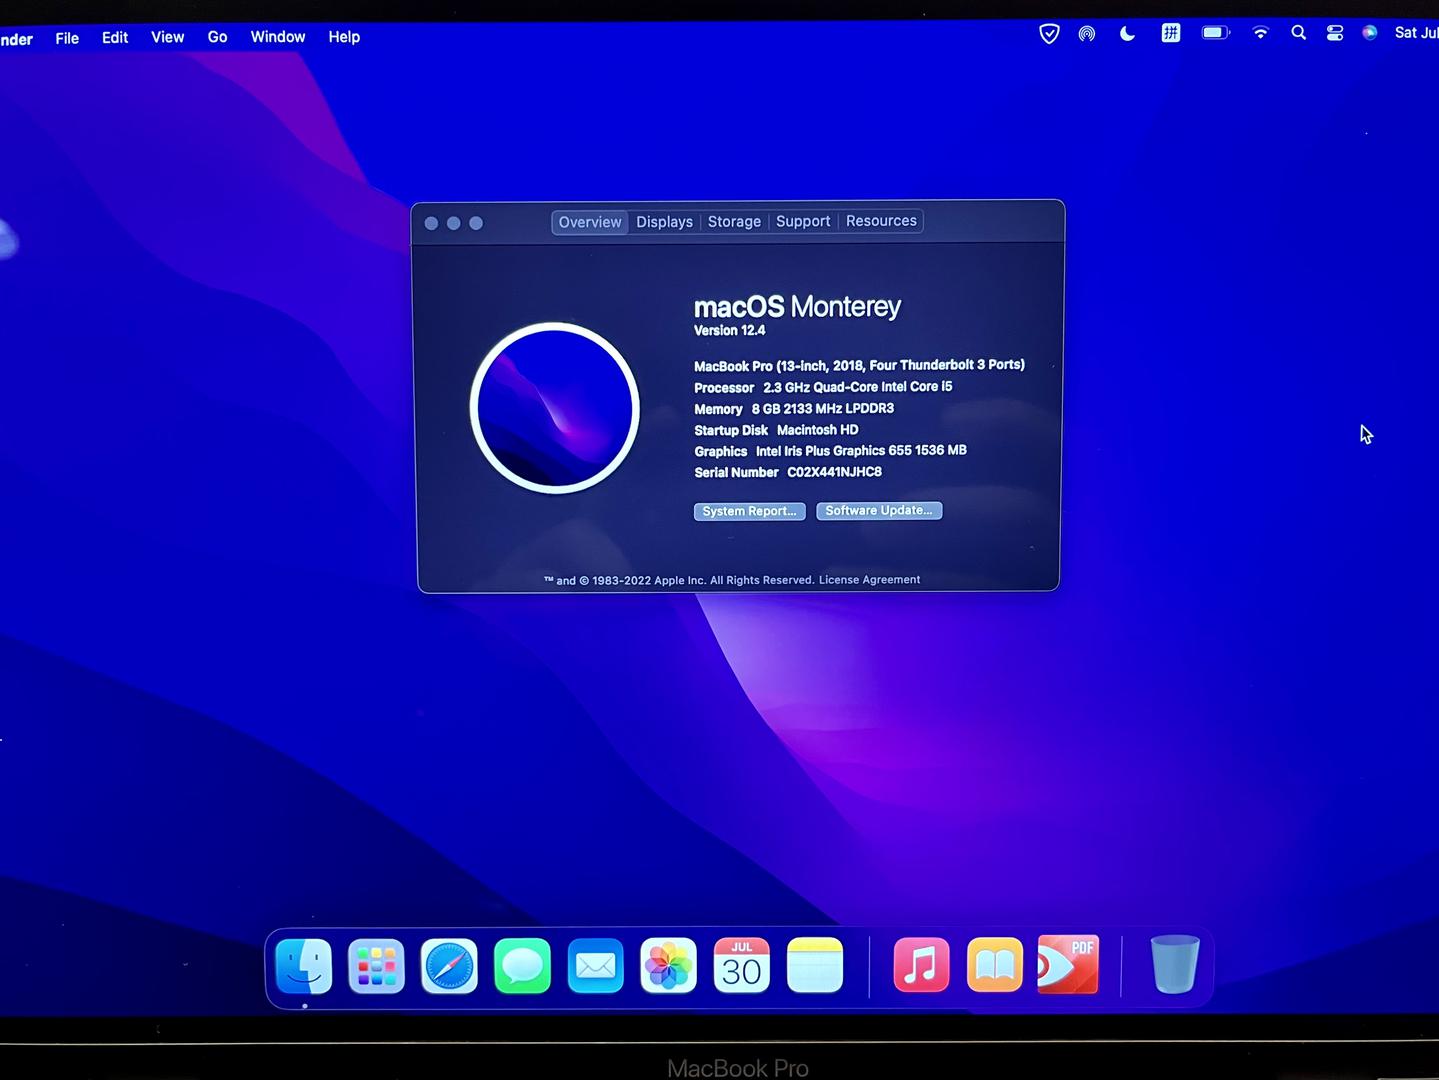Click the macOS Monterey logo image
This screenshot has height=1080, width=1439.
pyautogui.click(x=555, y=408)
